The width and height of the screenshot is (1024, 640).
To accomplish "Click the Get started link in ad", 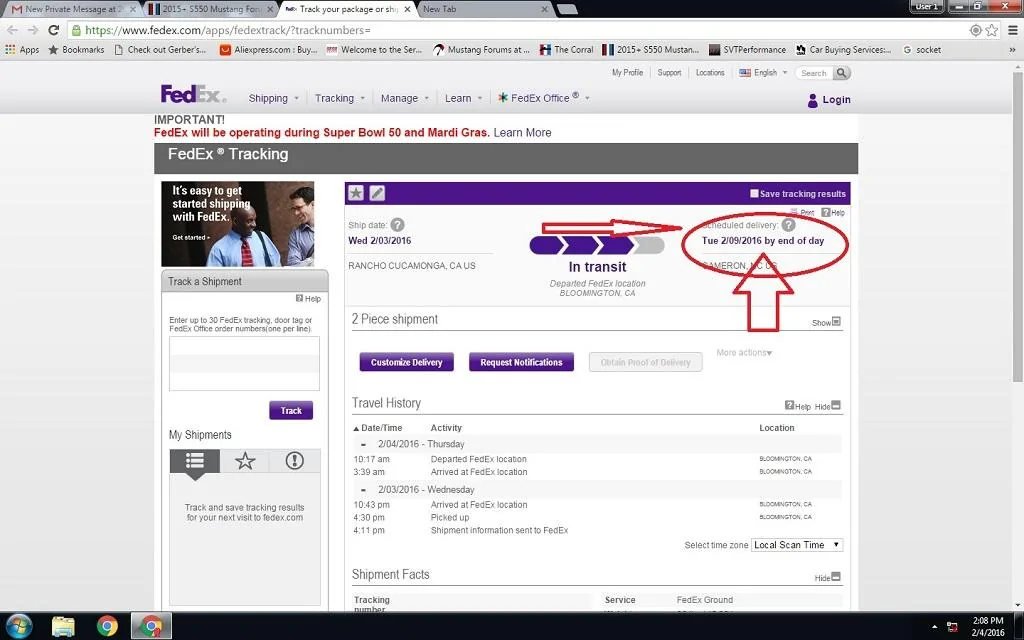I will (191, 238).
